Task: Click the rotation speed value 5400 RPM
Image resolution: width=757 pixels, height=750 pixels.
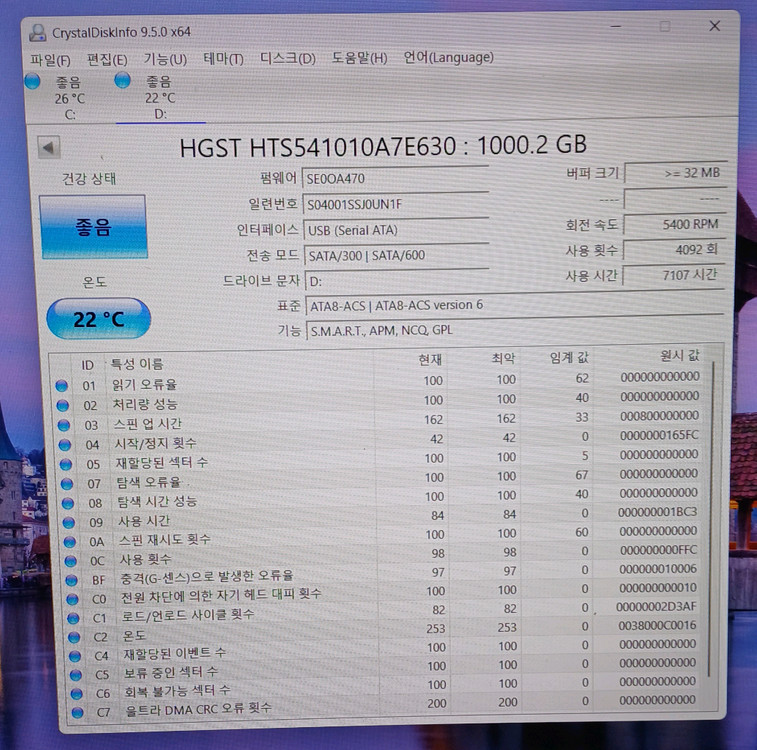Action: point(674,224)
